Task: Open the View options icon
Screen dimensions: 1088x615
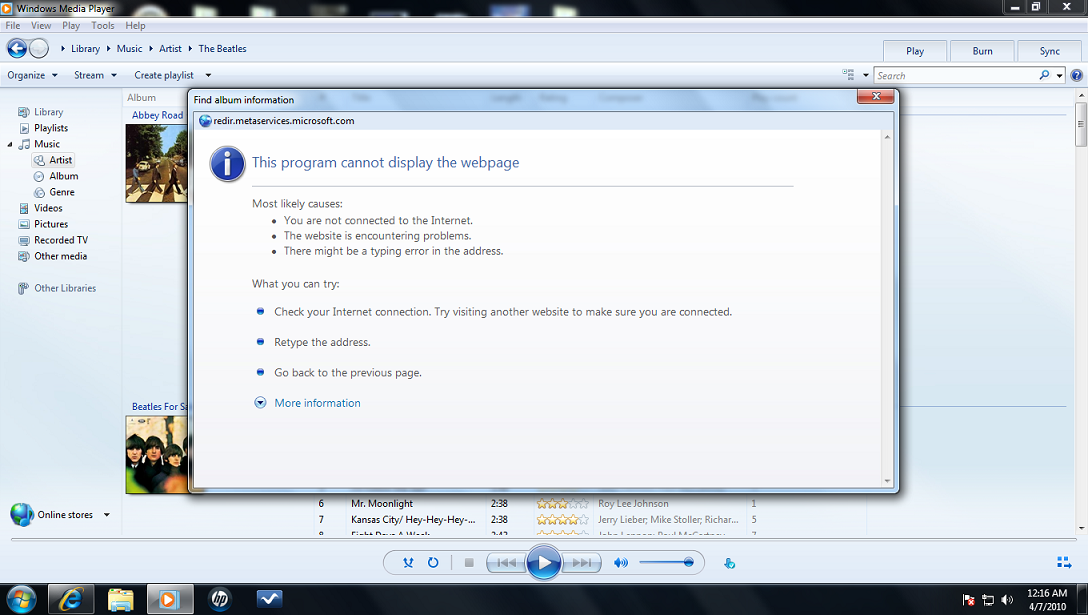Action: click(x=848, y=75)
